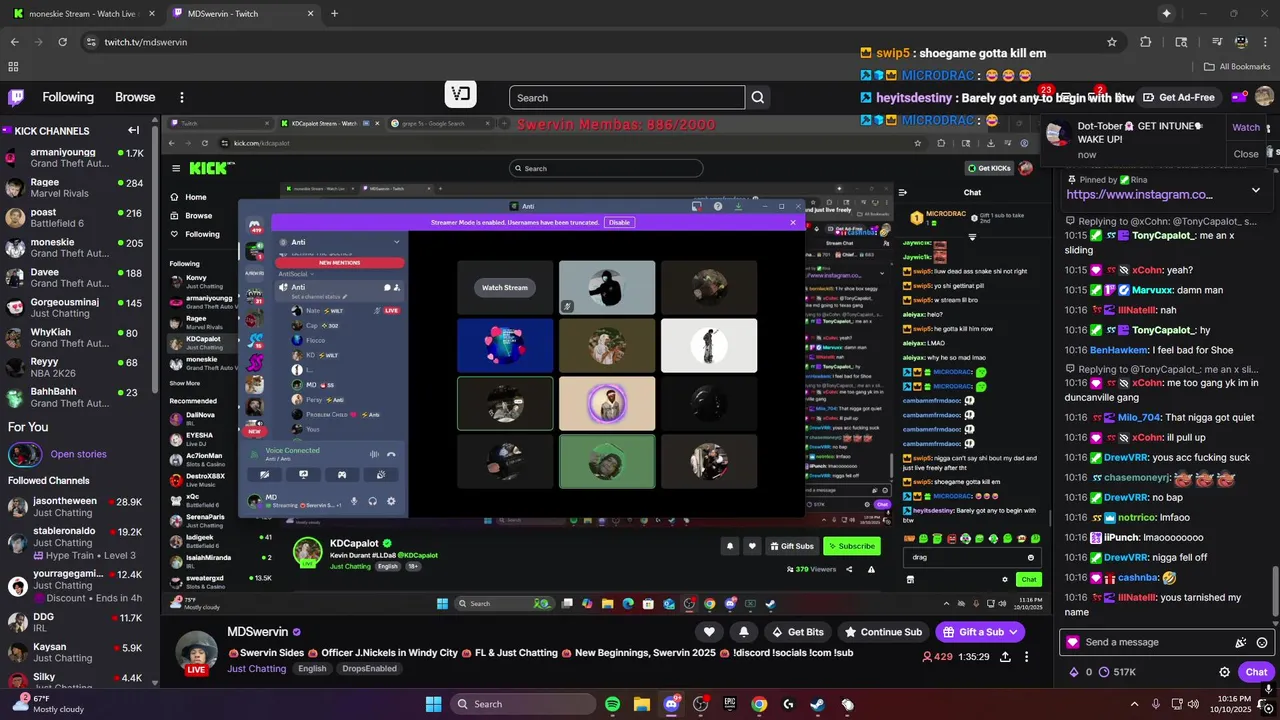1280x720 pixels.
Task: Open a new browser tab
Action: [x=334, y=13]
